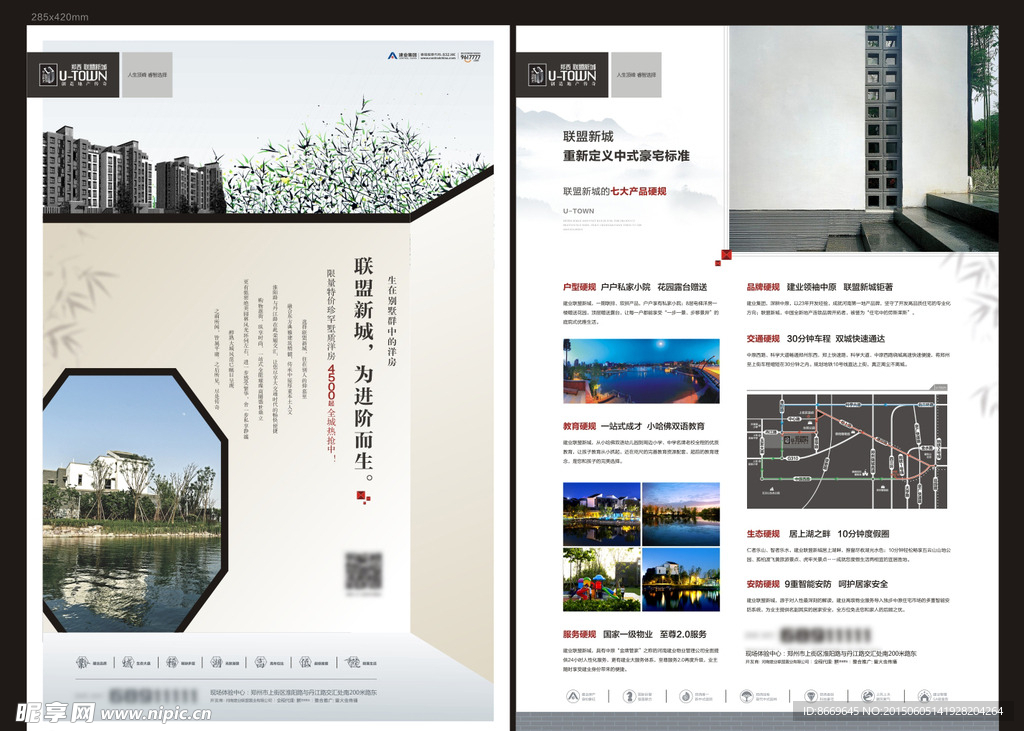Screen dimensions: 1024x731
Task: Select the flame icon in right poster footer
Action: coord(685,696)
